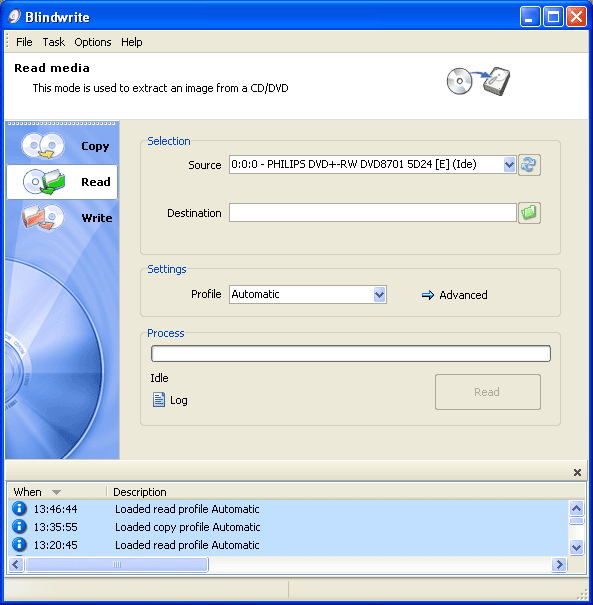Viewport: 593px width, 605px height.
Task: Open the Profile dropdown arrow
Action: coord(380,295)
